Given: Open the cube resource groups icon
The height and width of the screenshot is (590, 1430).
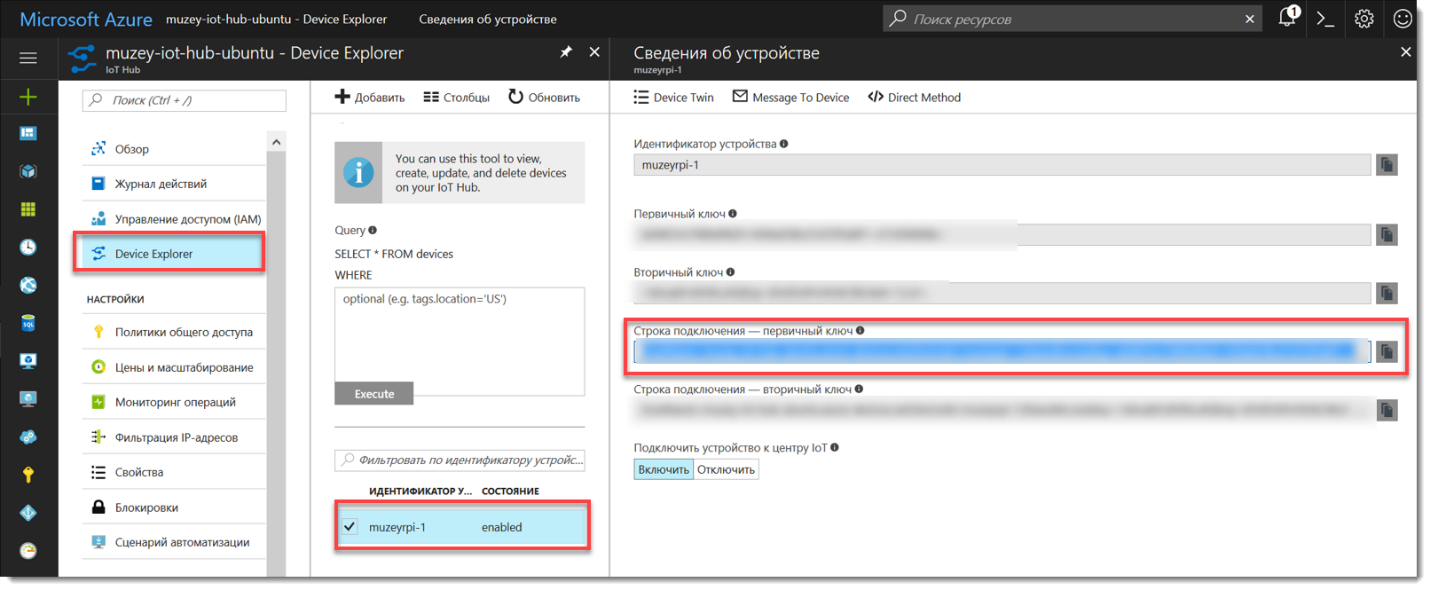Looking at the screenshot, I should point(28,171).
